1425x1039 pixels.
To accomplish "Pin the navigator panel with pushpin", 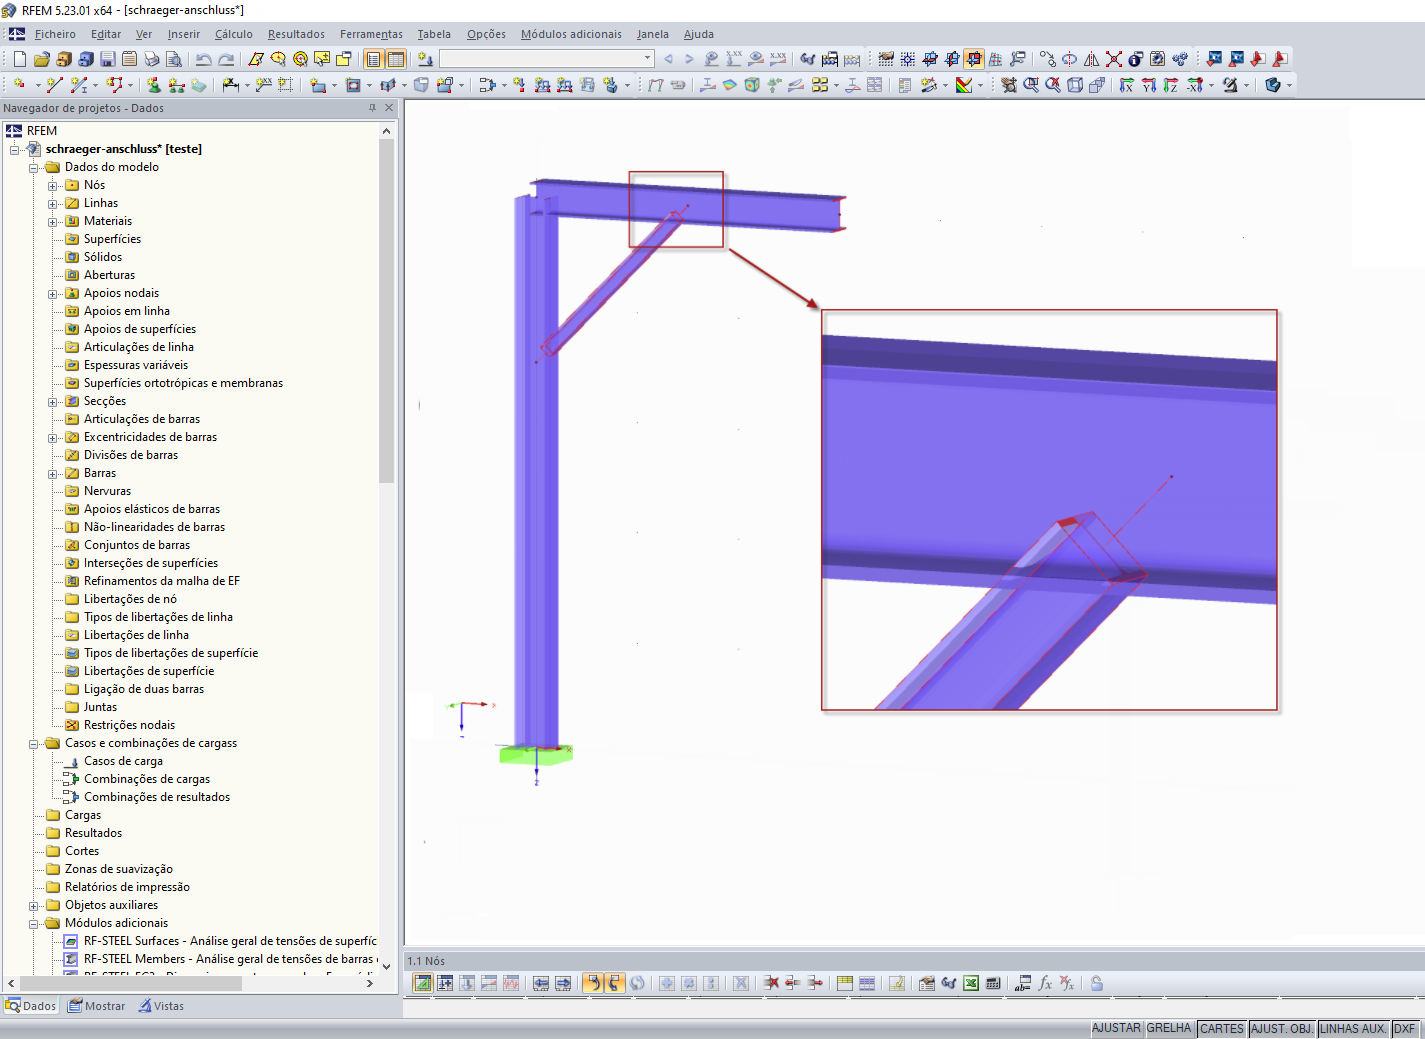I will click(372, 108).
